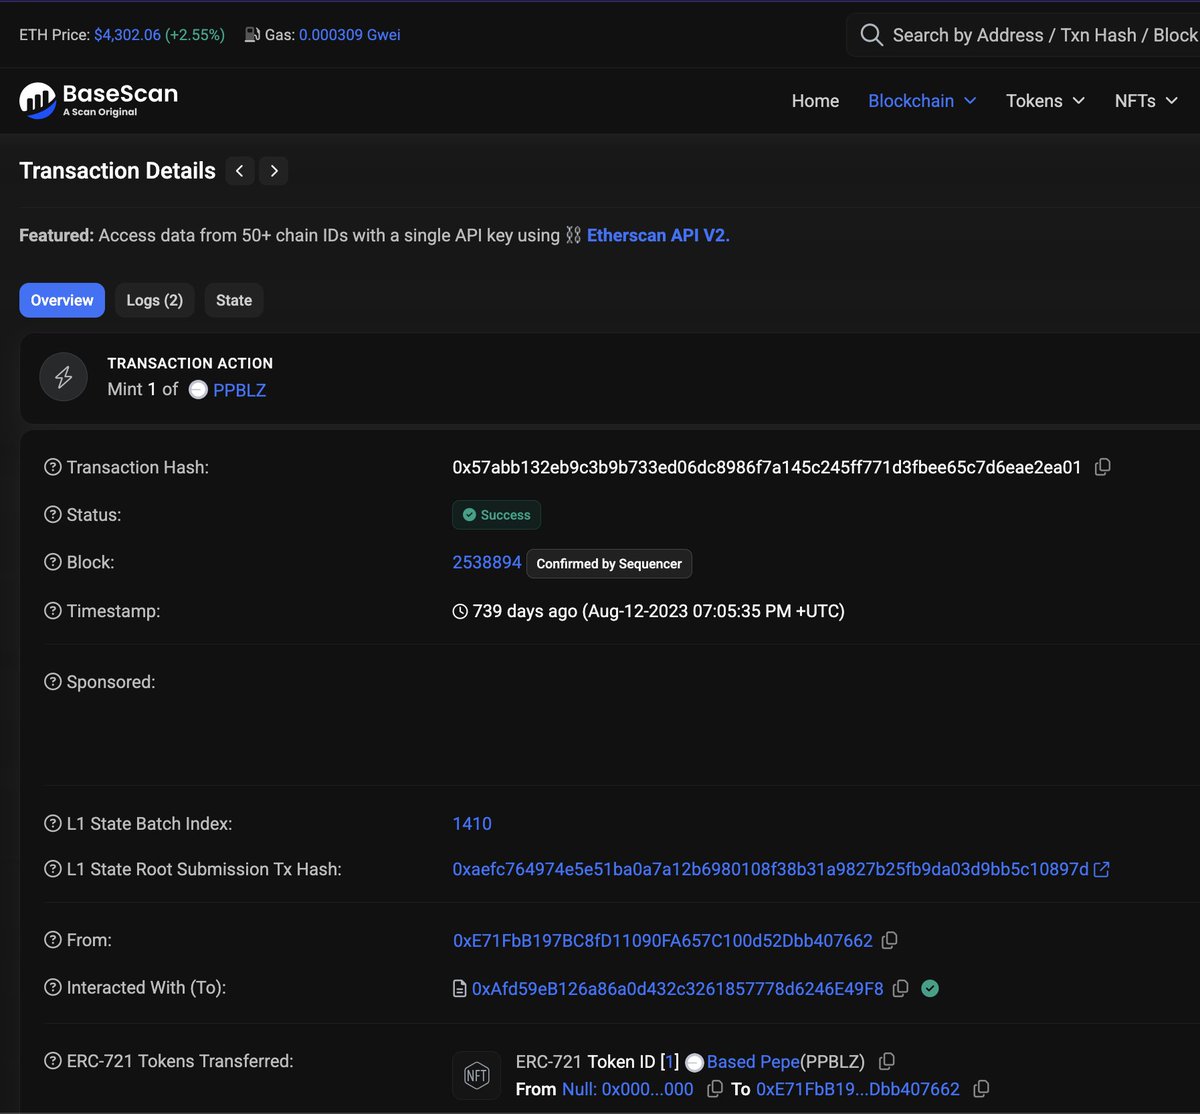Go to previous transaction arrow
1200x1114 pixels.
click(239, 171)
